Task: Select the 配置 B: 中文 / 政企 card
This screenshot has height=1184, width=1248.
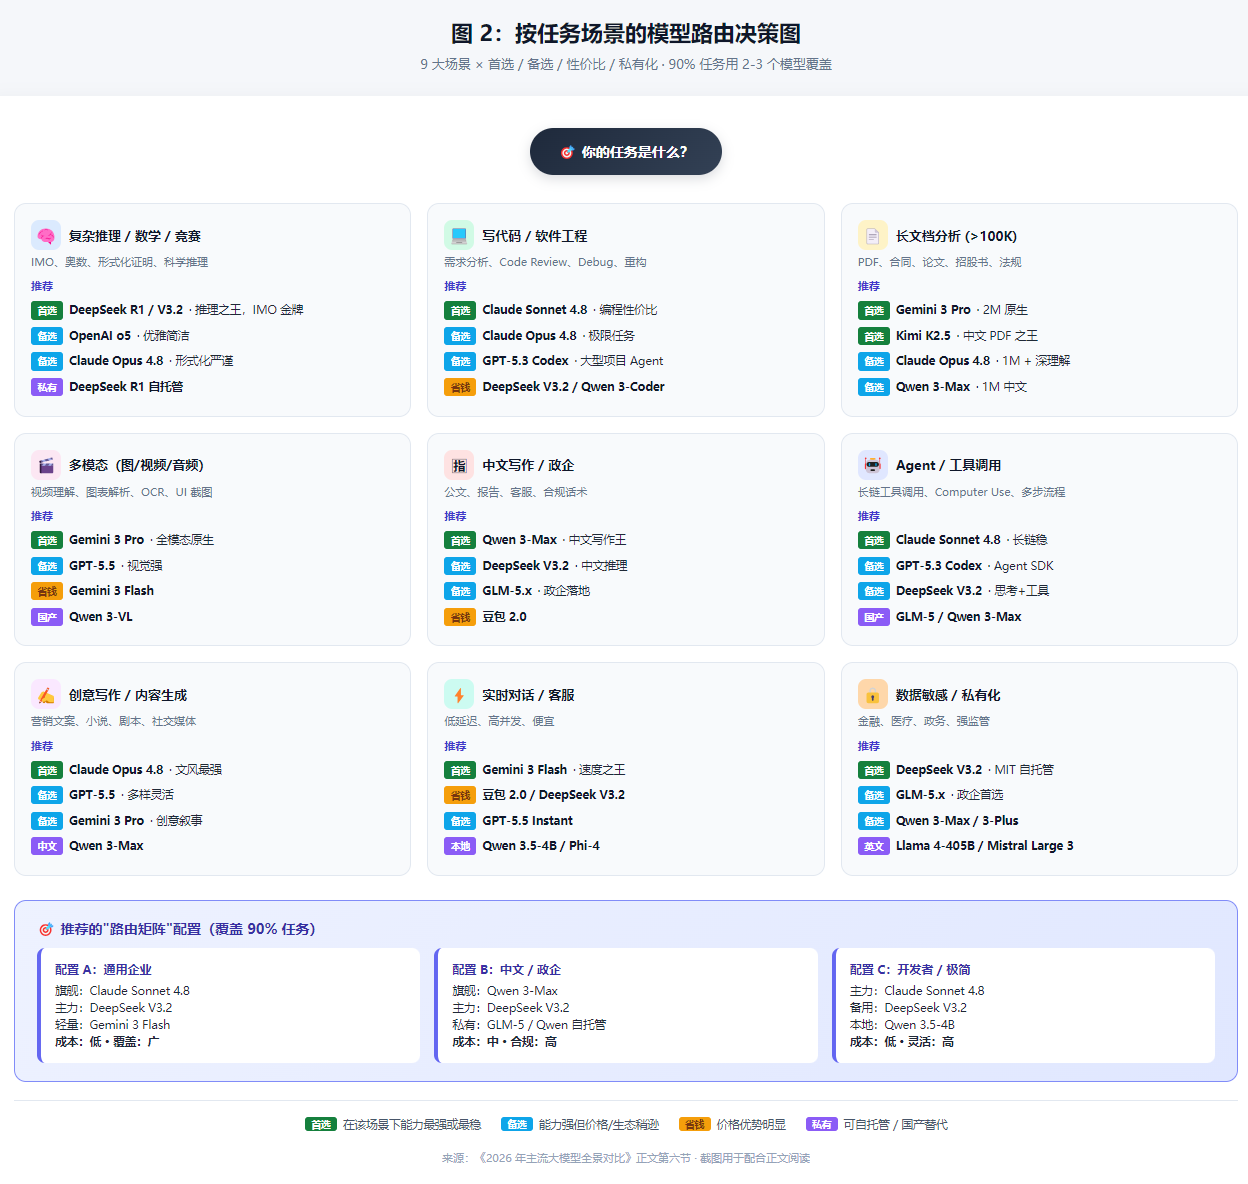Action: pos(626,1005)
